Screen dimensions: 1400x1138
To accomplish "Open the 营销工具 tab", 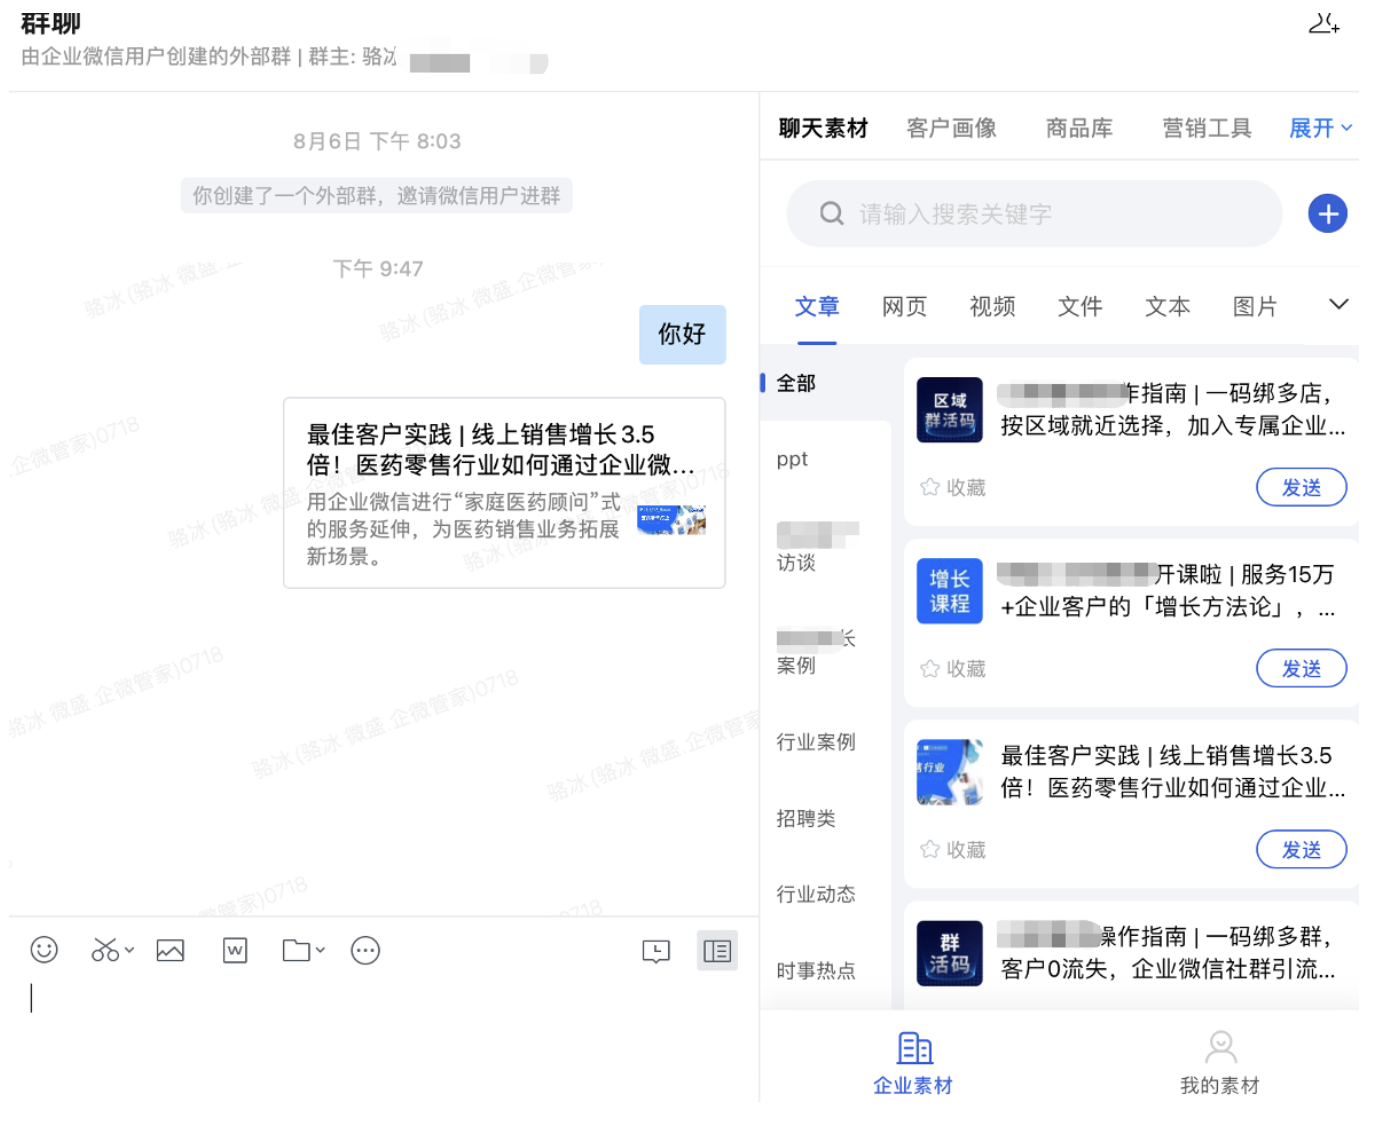I will tap(1207, 128).
